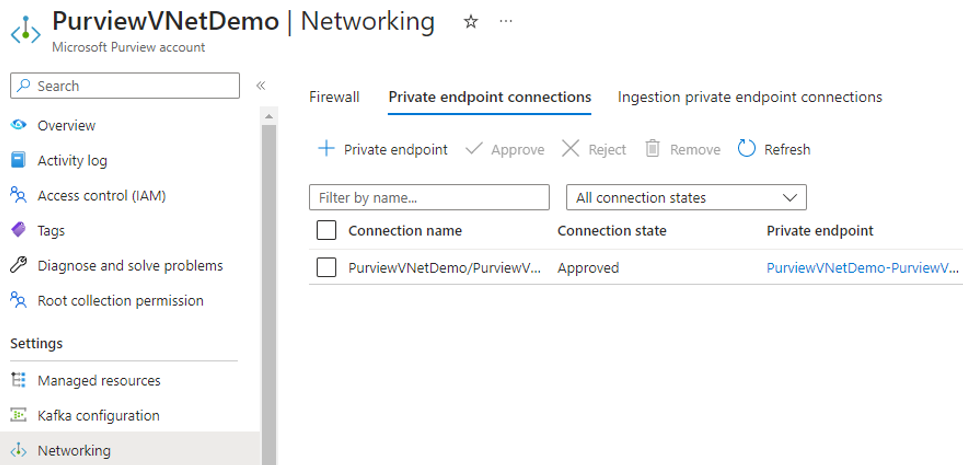The height and width of the screenshot is (465, 963).
Task: Click the Root collection permission icon
Action: tap(18, 300)
